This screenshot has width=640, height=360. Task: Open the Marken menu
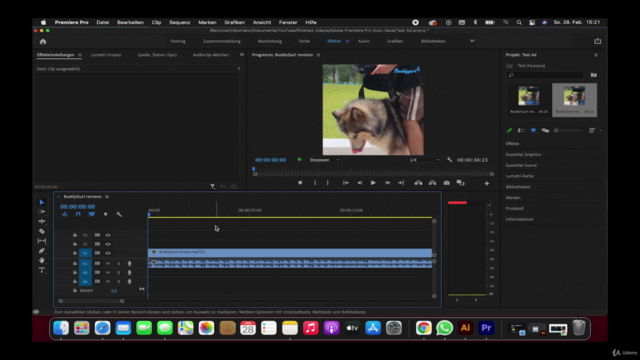(x=207, y=22)
